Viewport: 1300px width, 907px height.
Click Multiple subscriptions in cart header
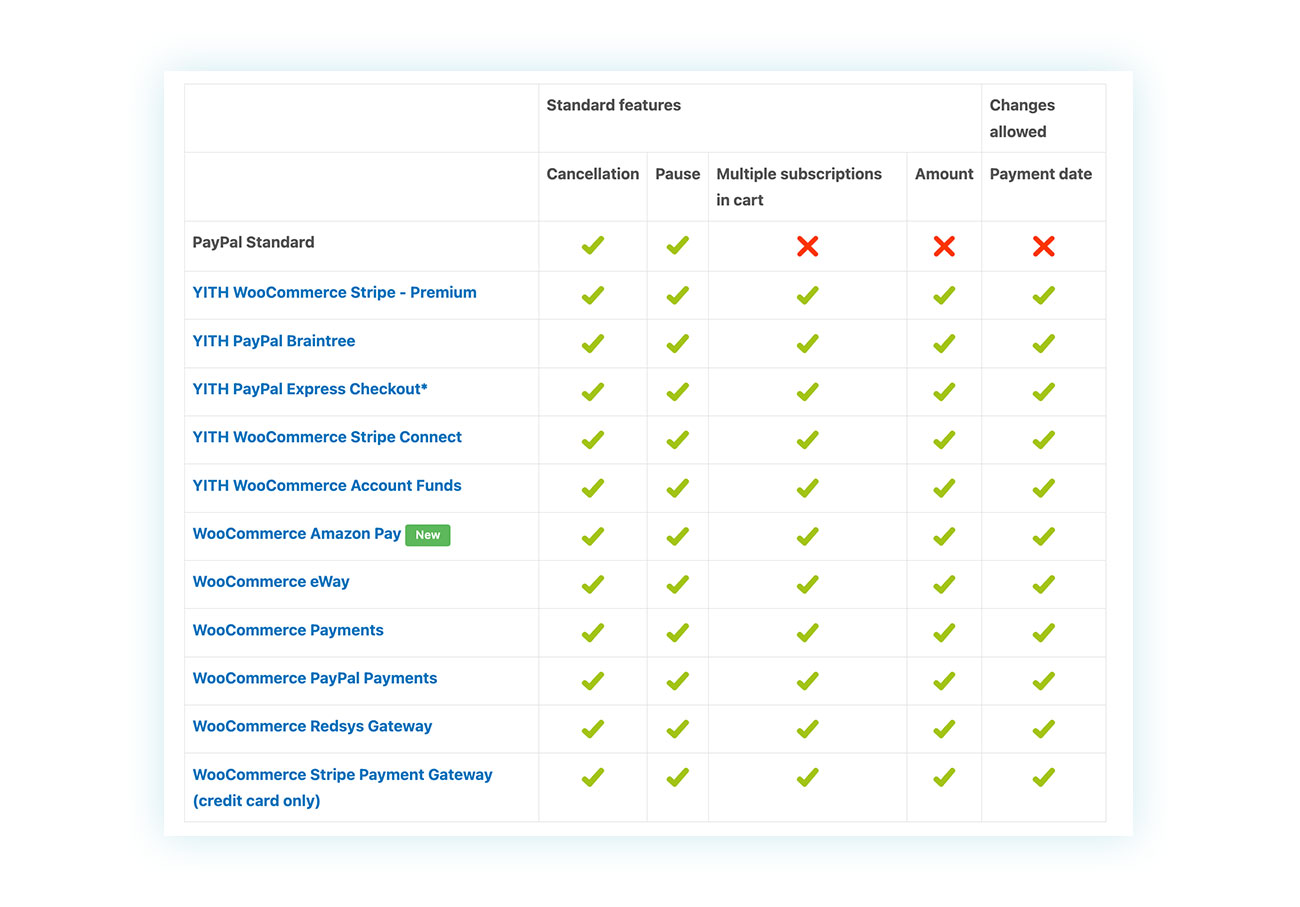pyautogui.click(x=799, y=187)
